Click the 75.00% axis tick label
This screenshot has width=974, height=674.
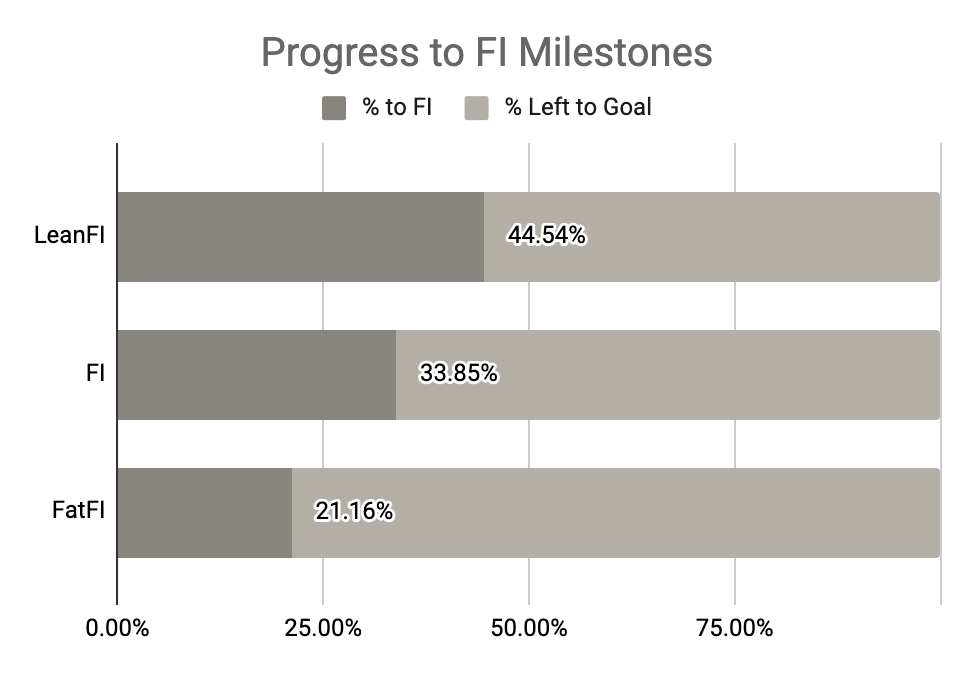pos(735,629)
